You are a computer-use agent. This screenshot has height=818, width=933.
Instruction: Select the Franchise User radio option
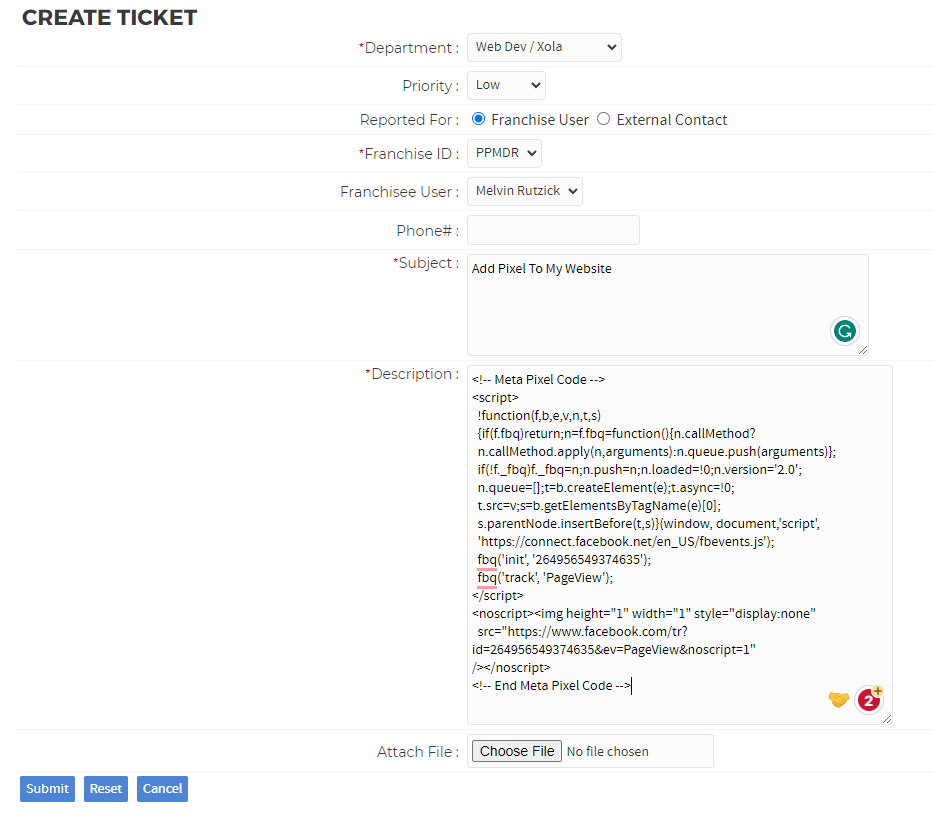(x=479, y=119)
